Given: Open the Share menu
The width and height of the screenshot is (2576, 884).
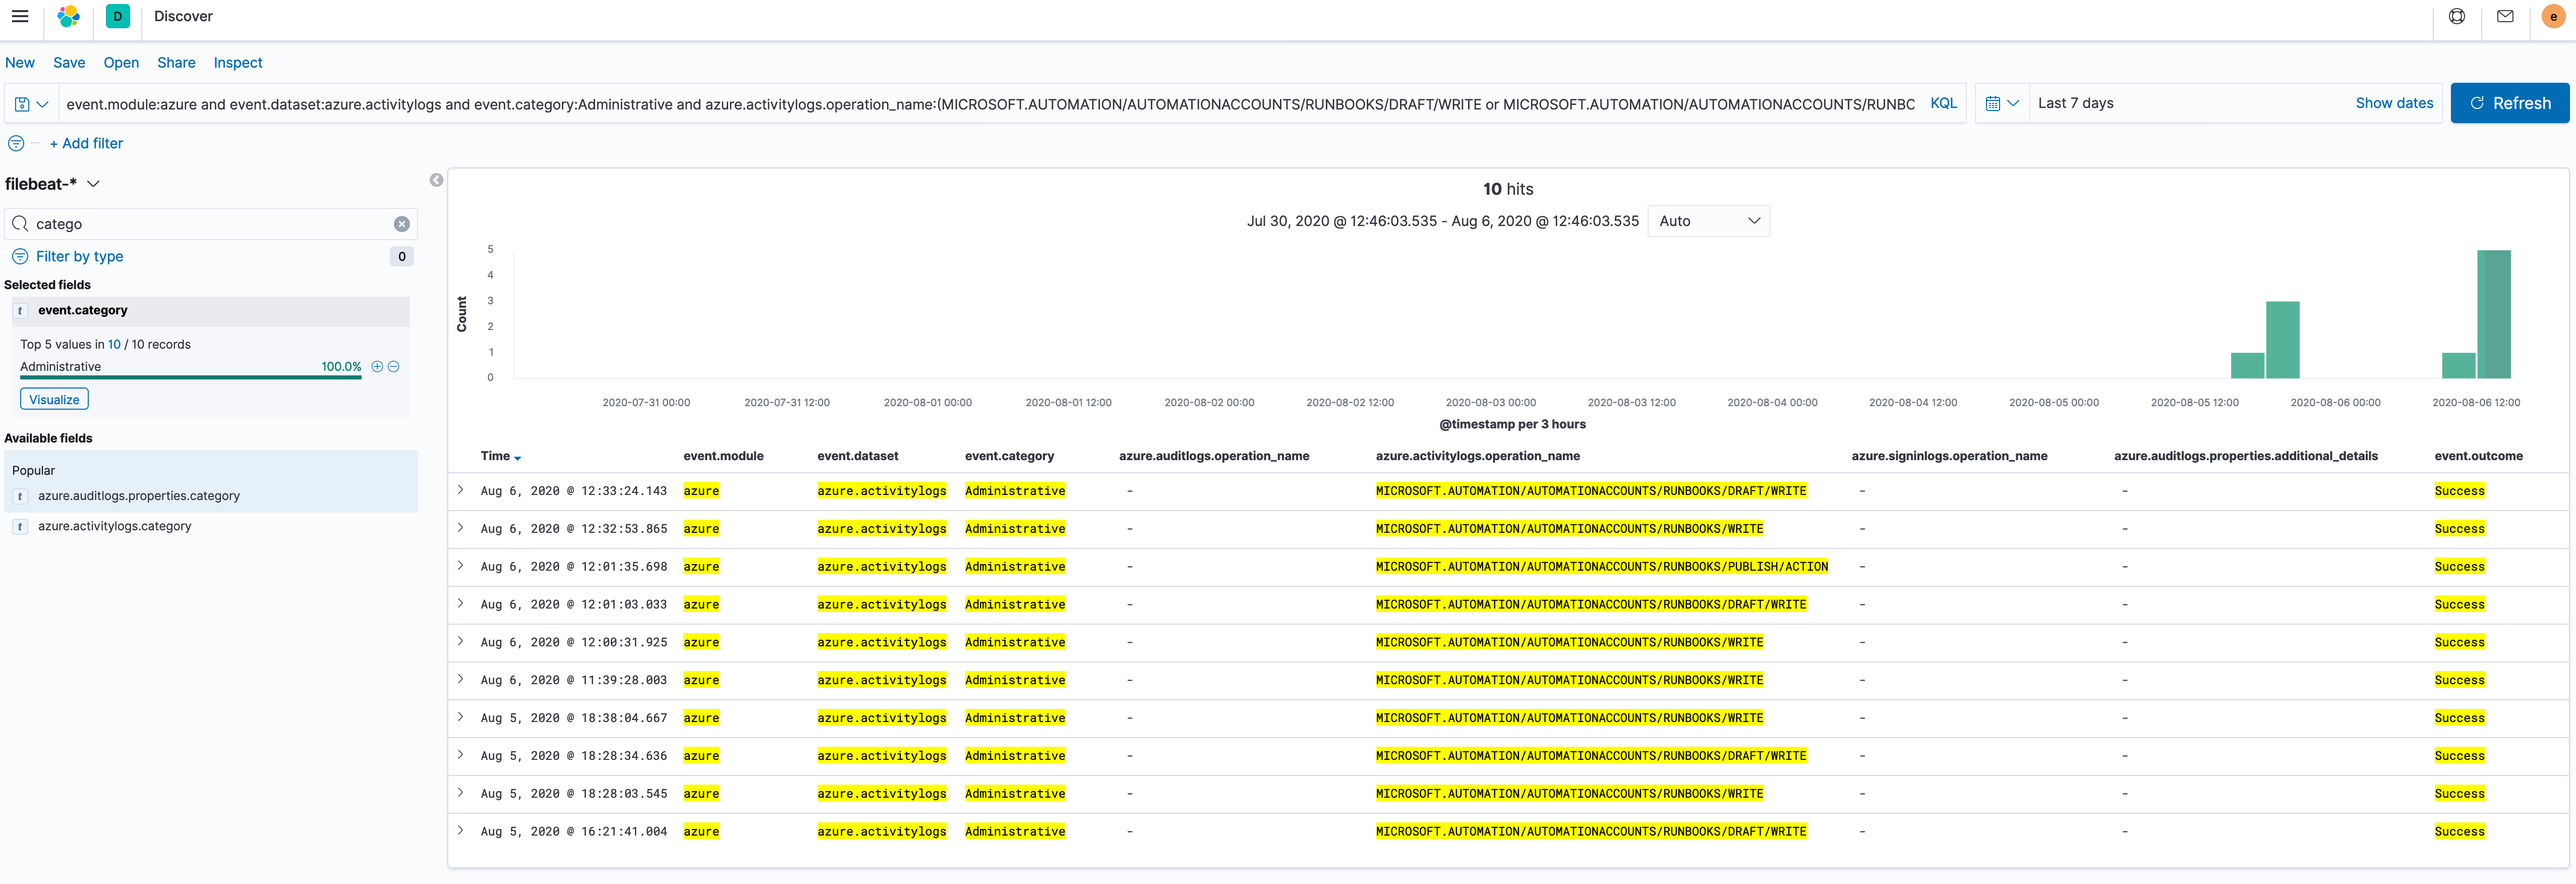Looking at the screenshot, I should pyautogui.click(x=176, y=62).
